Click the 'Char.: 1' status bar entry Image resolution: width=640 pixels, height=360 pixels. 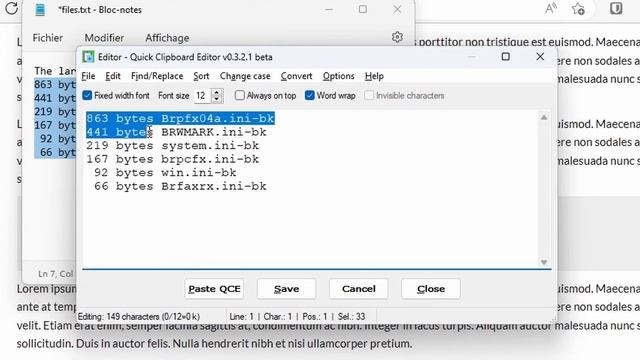(x=278, y=317)
